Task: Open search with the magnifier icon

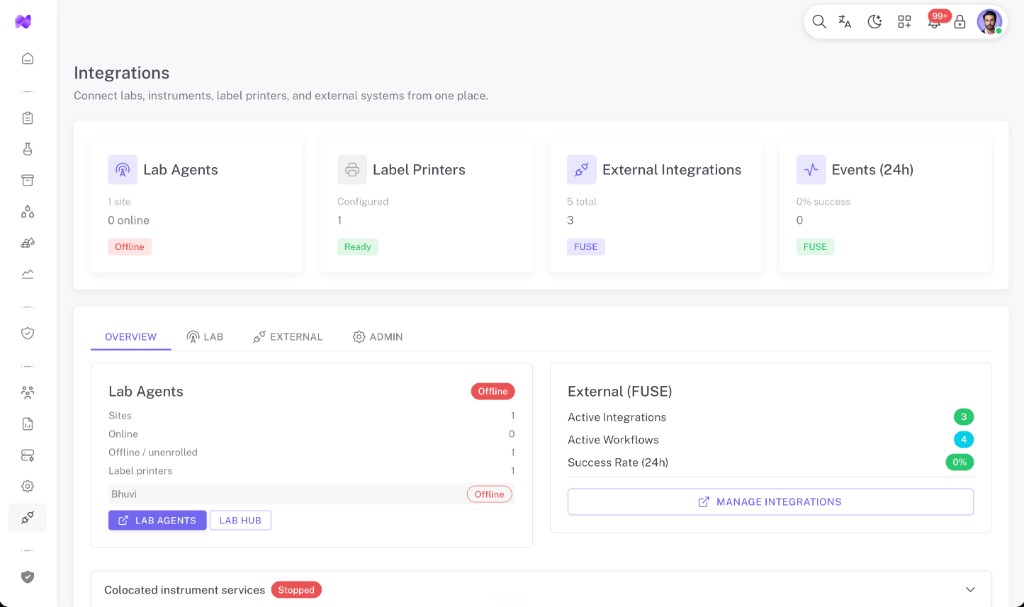Action: pyautogui.click(x=819, y=22)
